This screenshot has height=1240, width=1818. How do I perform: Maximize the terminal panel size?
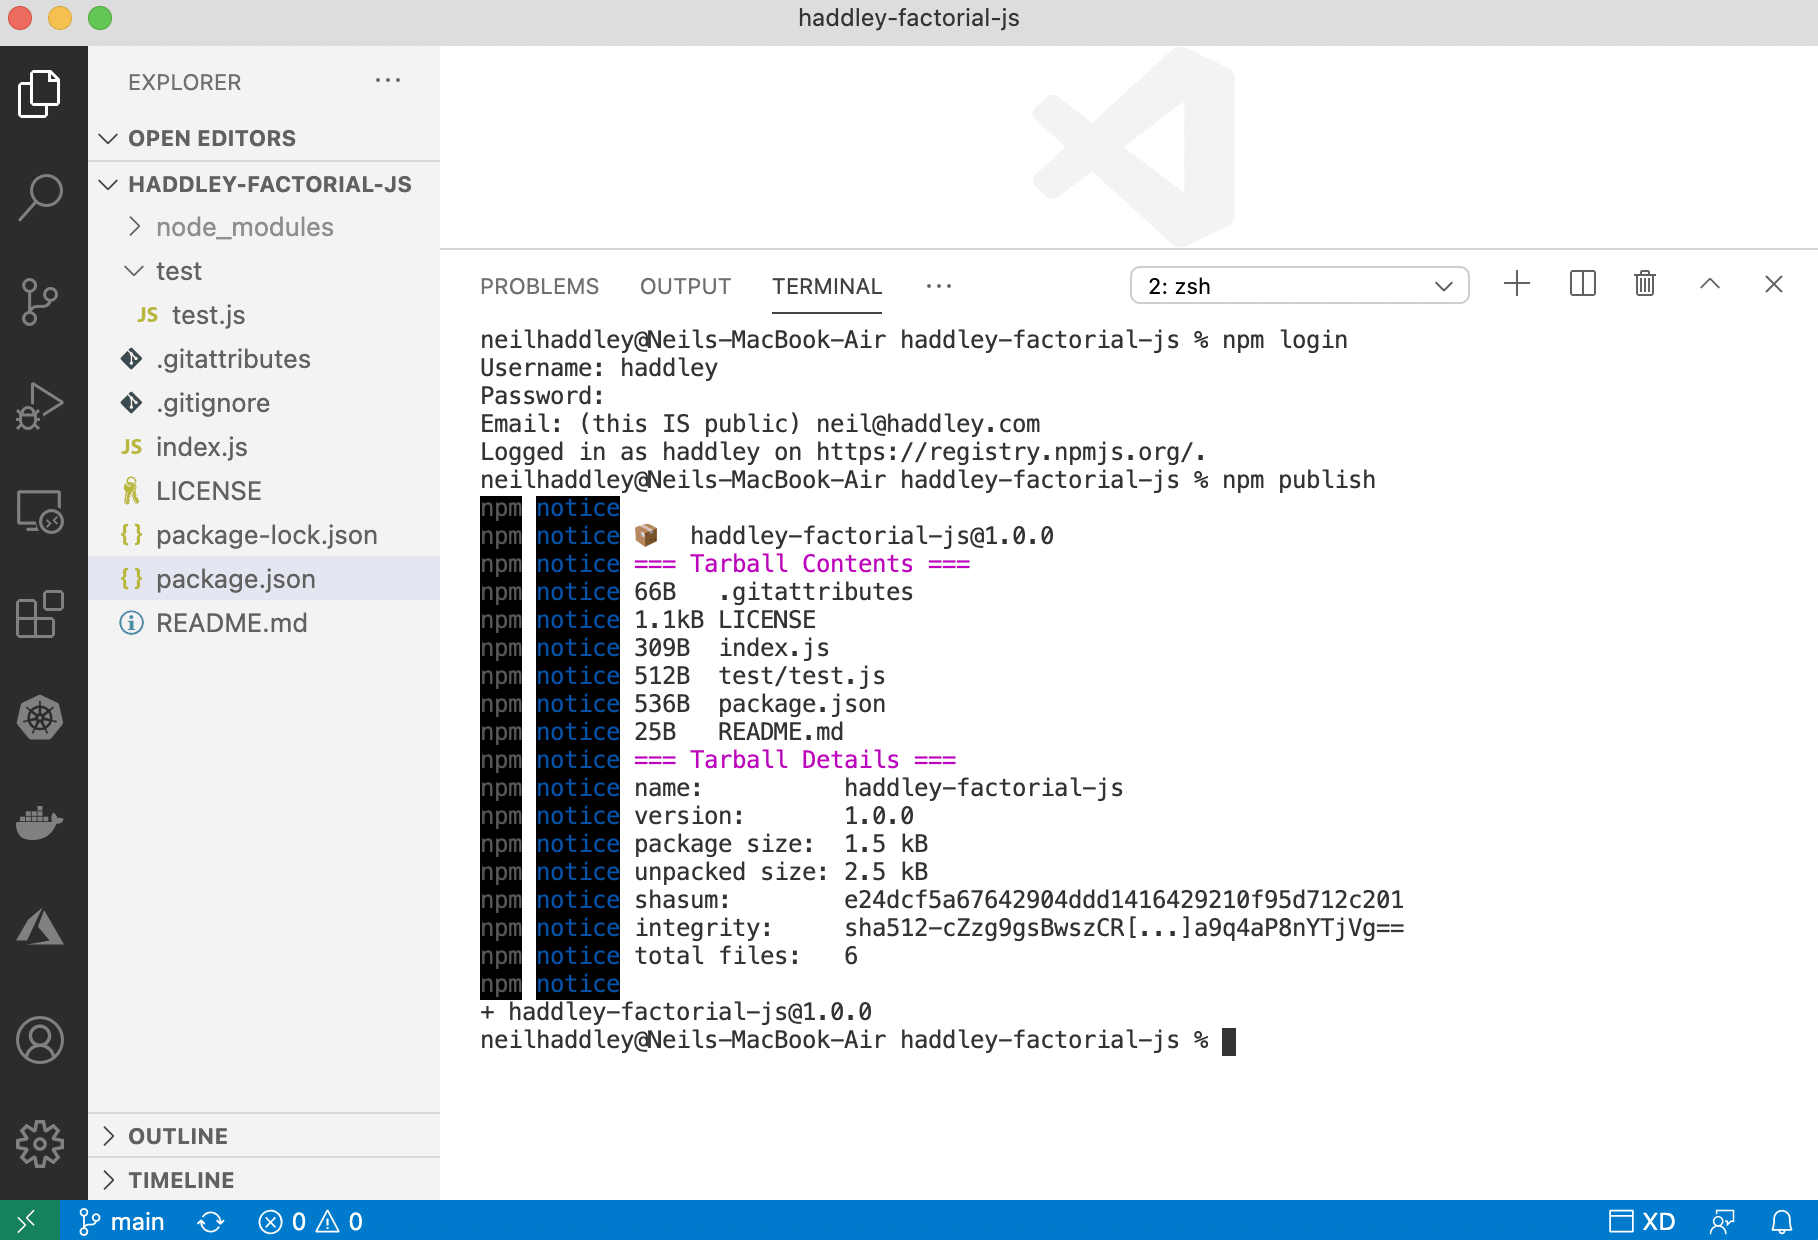point(1710,284)
